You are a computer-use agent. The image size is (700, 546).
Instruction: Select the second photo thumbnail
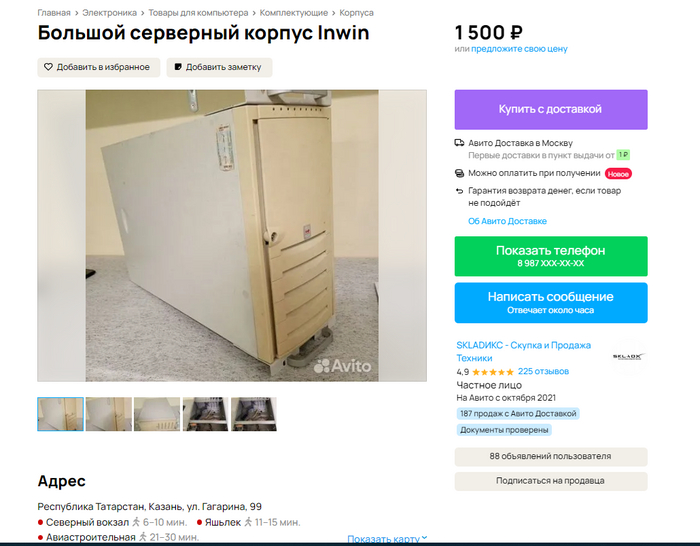point(108,414)
